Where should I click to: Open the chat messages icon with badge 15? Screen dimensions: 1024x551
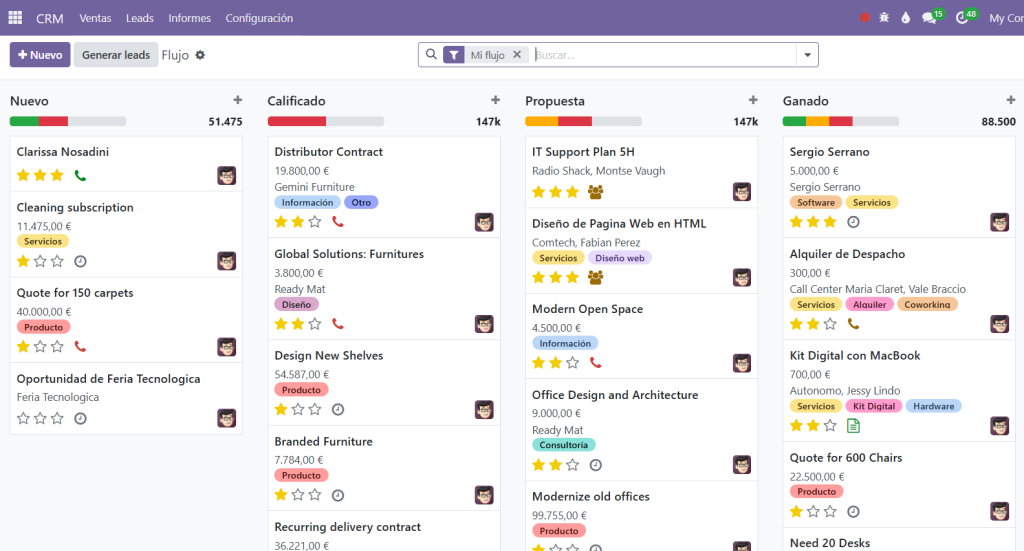pyautogui.click(x=931, y=17)
